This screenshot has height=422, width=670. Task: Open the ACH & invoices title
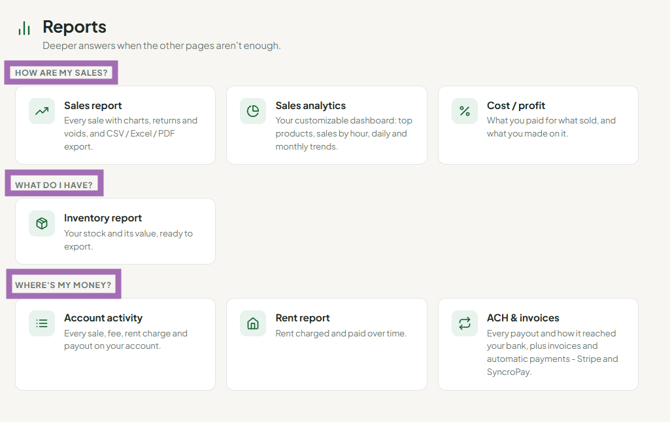tap(523, 318)
